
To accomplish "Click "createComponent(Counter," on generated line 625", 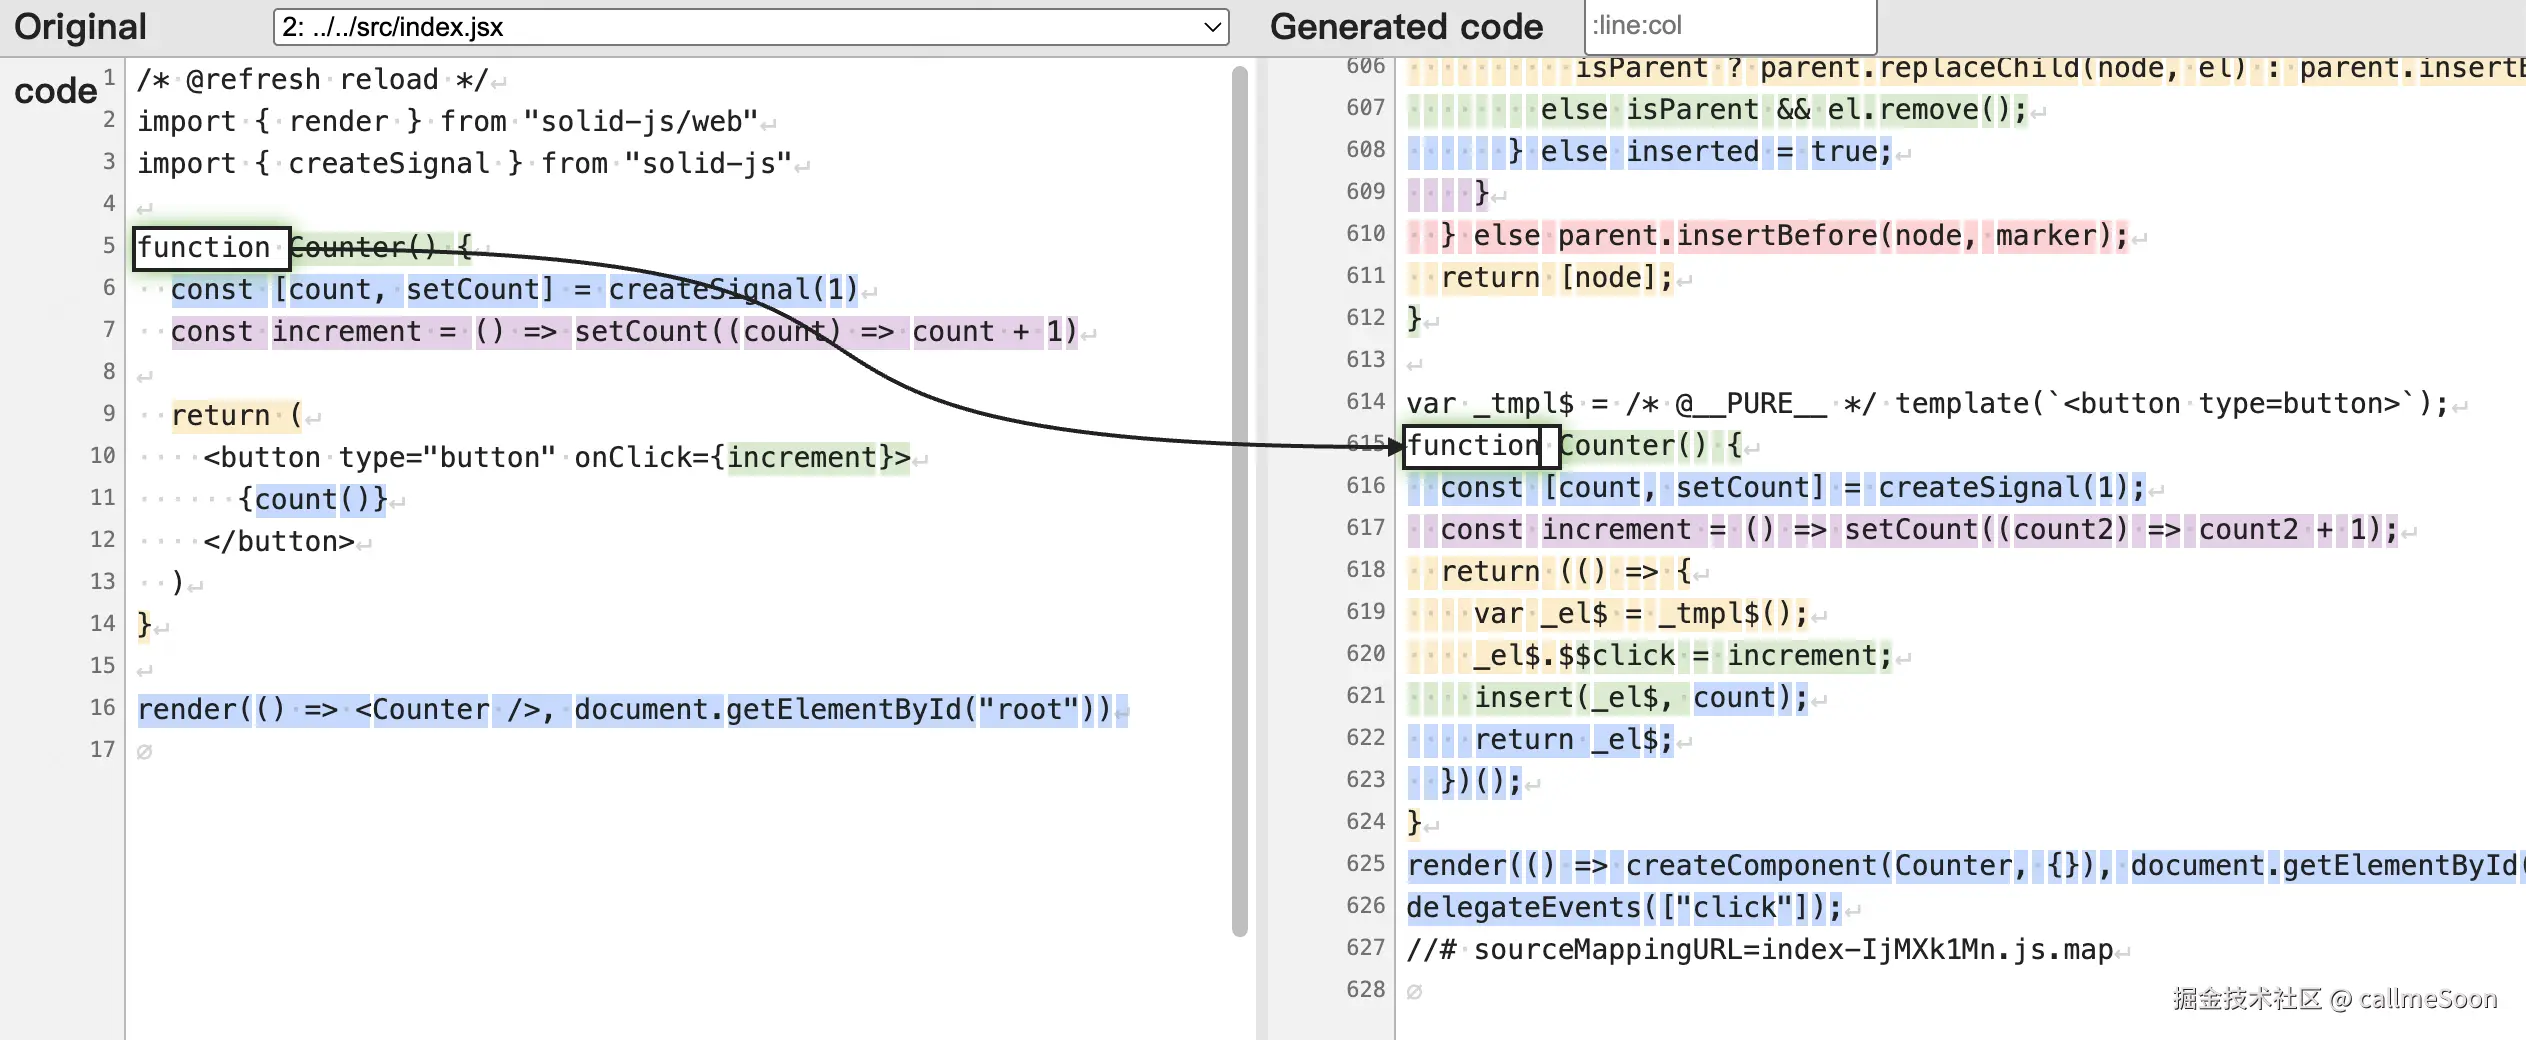I will 1826,865.
